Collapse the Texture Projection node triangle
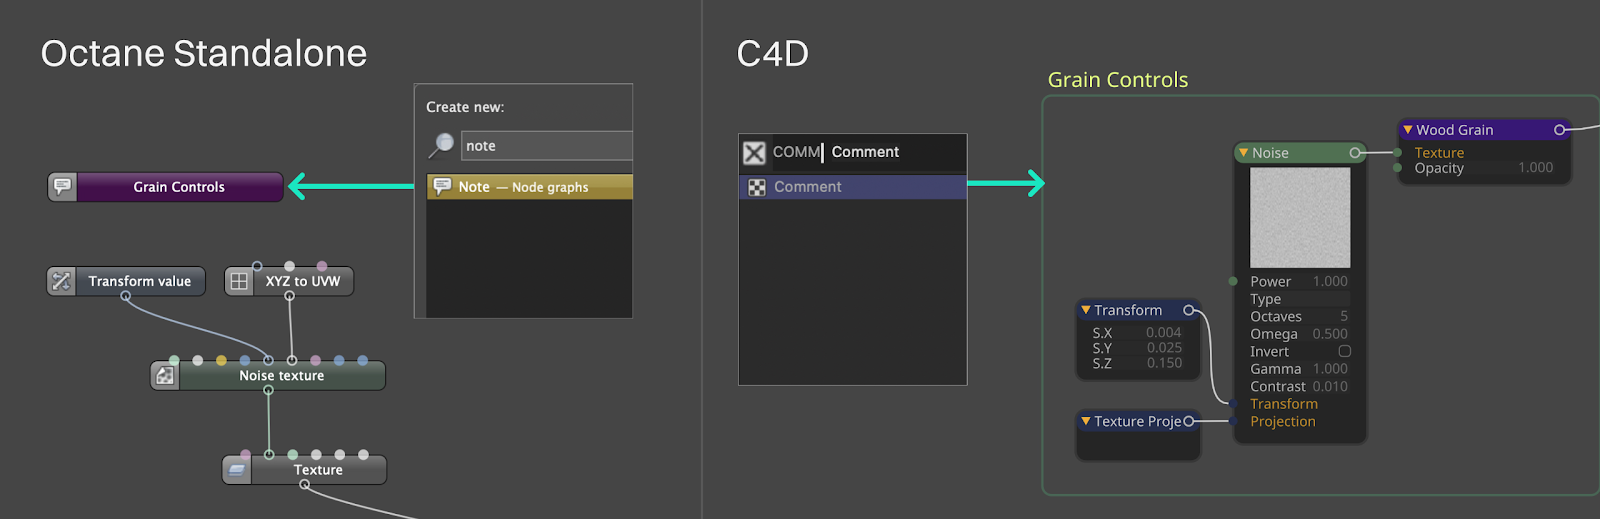This screenshot has width=1600, height=519. [1086, 422]
